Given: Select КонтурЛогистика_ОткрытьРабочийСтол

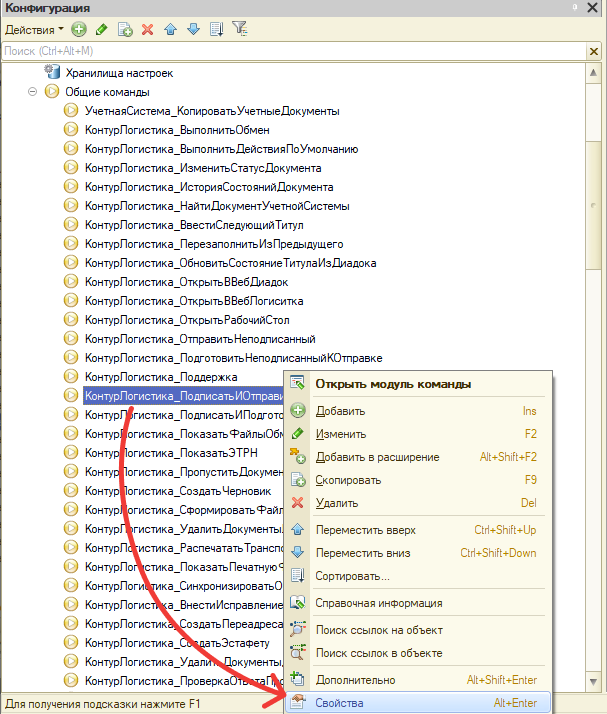Looking at the screenshot, I should pyautogui.click(x=187, y=321).
